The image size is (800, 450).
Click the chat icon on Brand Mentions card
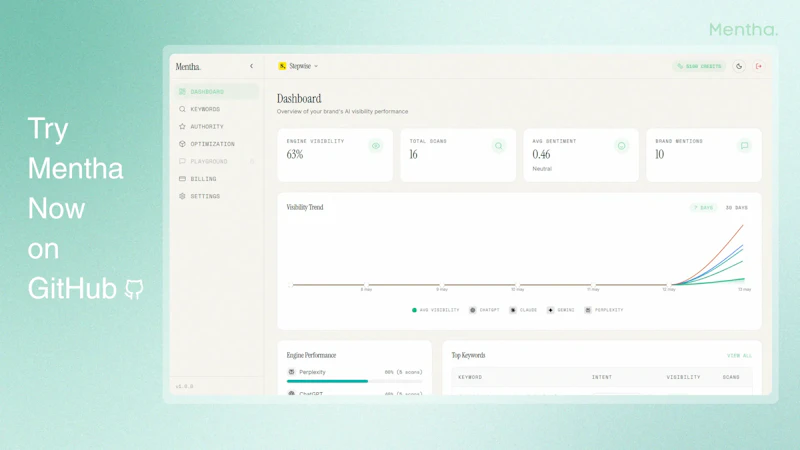[x=744, y=146]
